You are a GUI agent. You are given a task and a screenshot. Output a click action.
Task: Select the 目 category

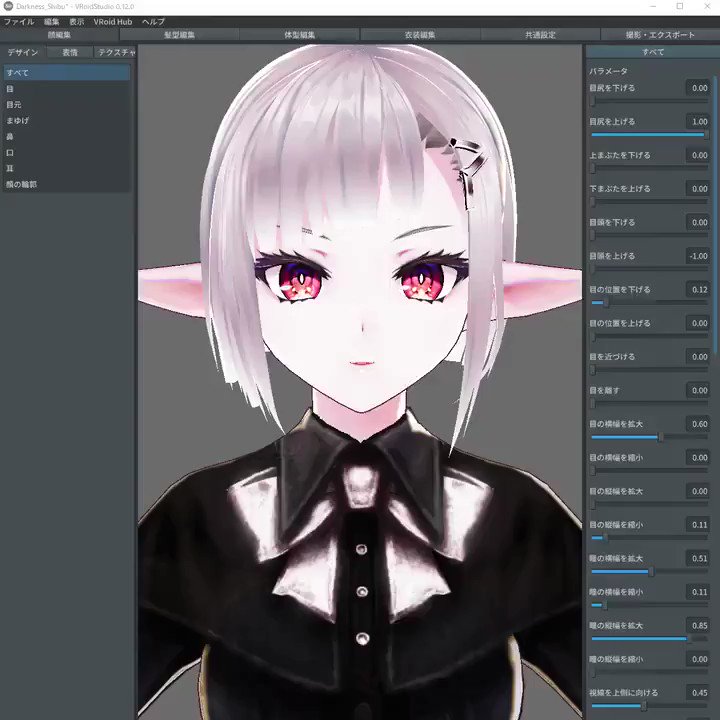pos(67,89)
